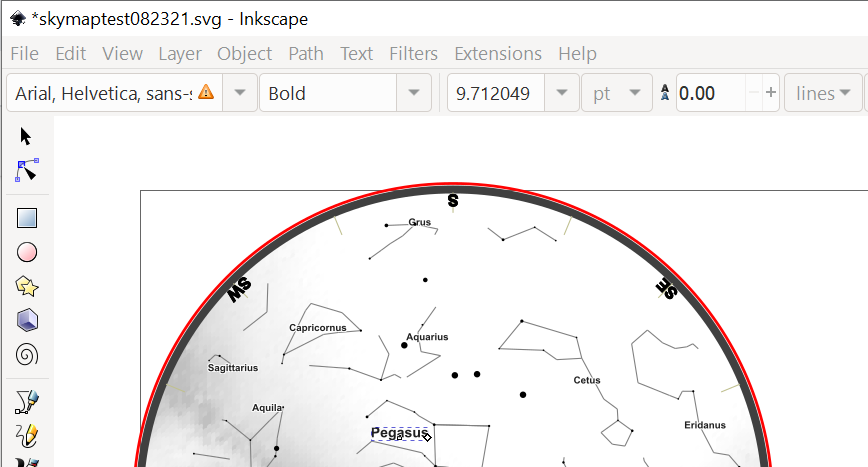This screenshot has width=868, height=467.
Task: Select the Grus constellation label
Action: coord(419,222)
